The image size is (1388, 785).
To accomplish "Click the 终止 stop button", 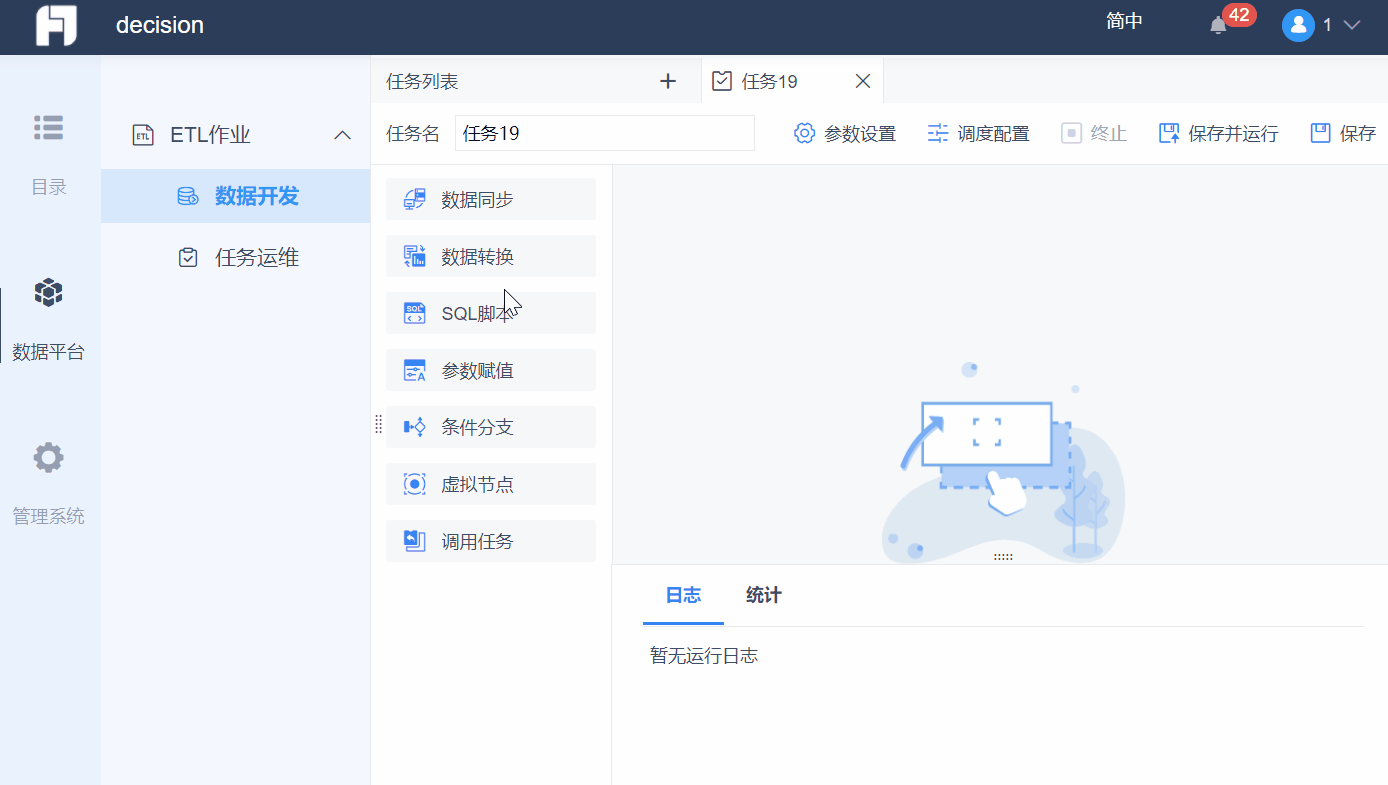I will [1094, 133].
